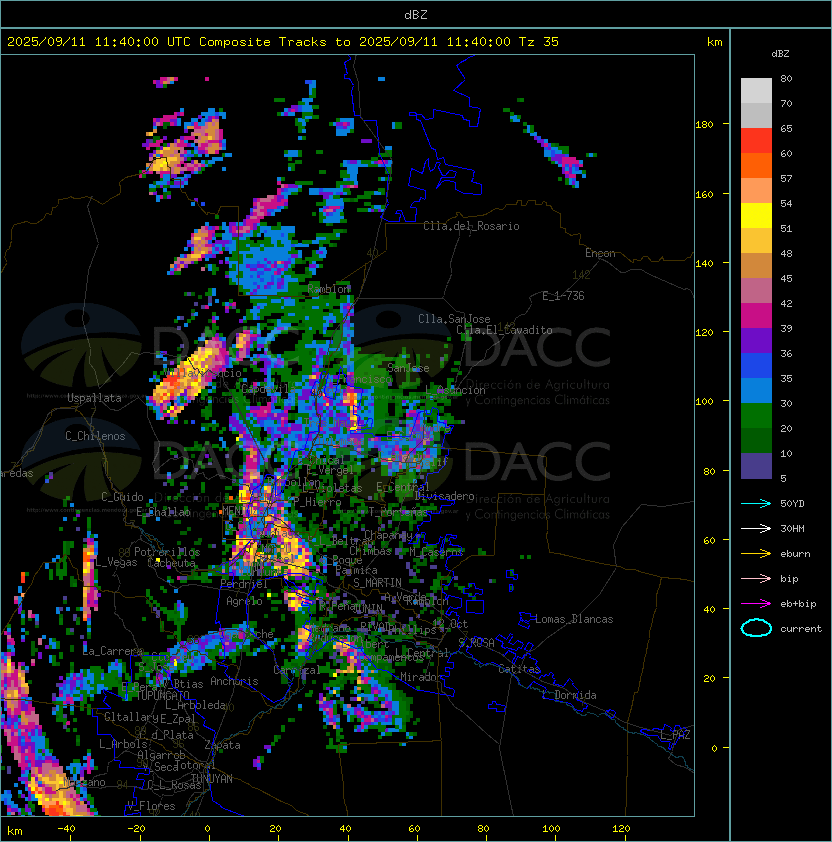
Task: Select the Zapata map label
Action: (222, 745)
